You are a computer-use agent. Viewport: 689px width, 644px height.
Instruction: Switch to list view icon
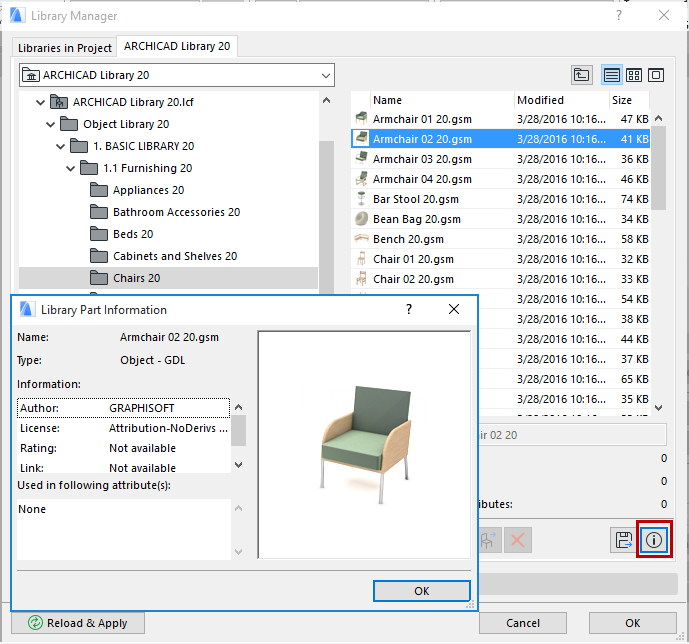(611, 75)
